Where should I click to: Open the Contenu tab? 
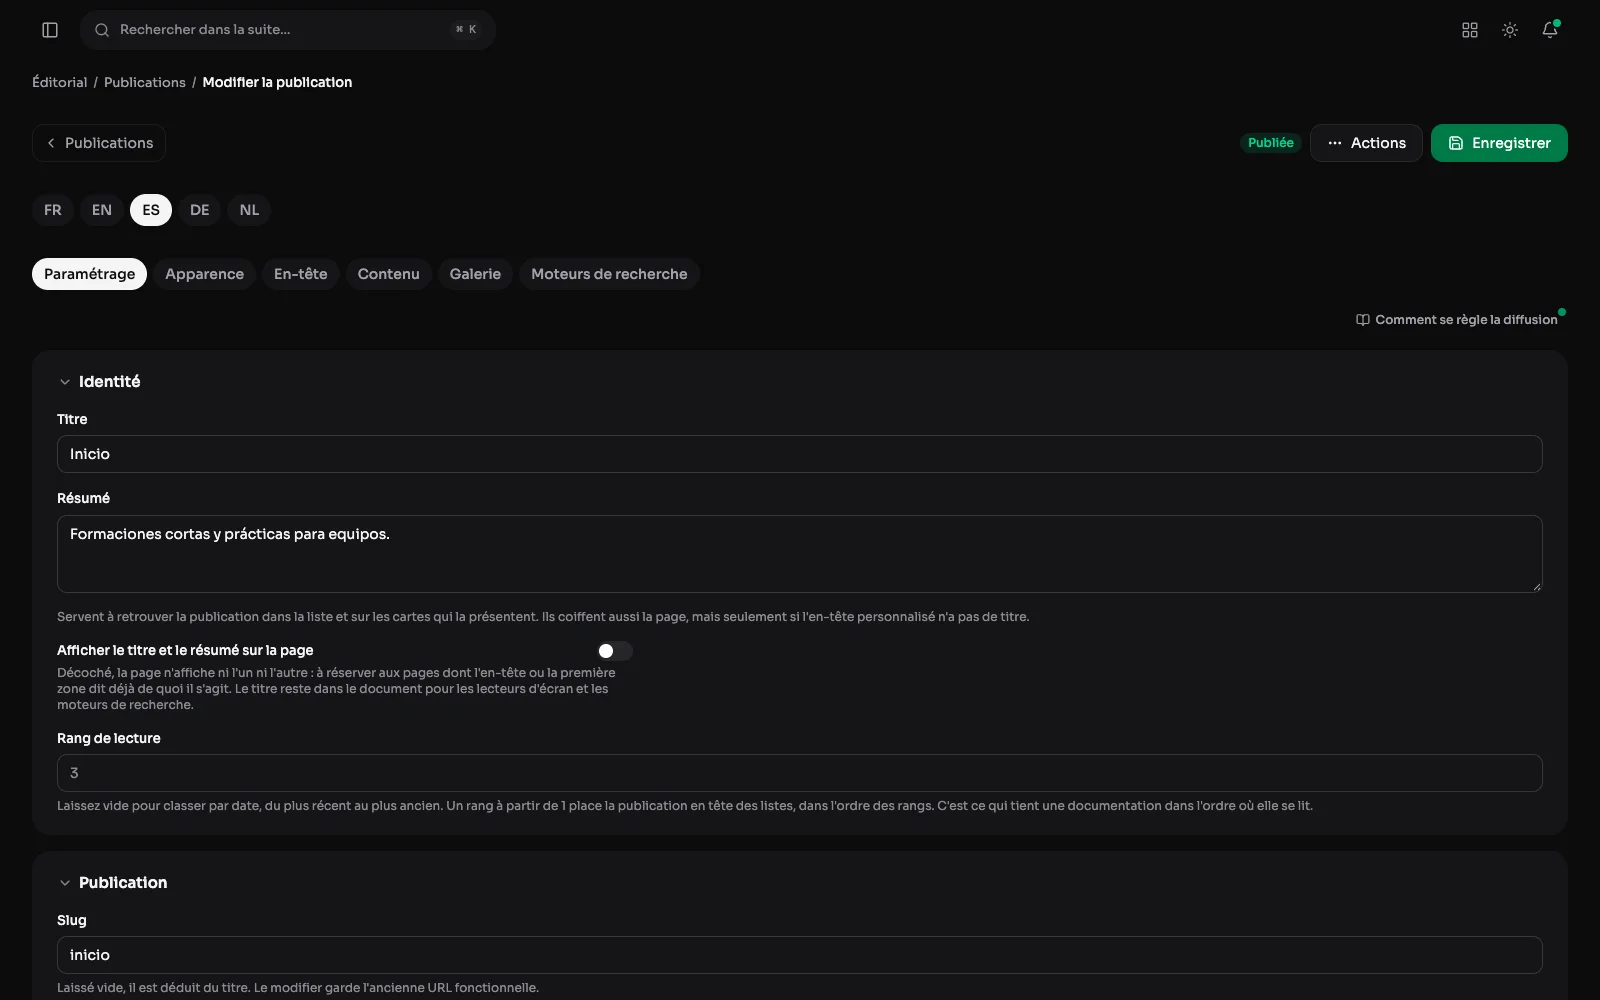tap(389, 274)
